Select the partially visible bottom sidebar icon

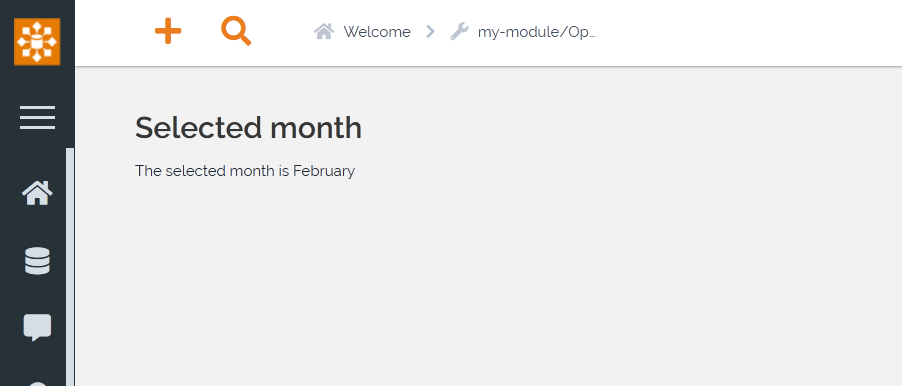(x=37, y=384)
